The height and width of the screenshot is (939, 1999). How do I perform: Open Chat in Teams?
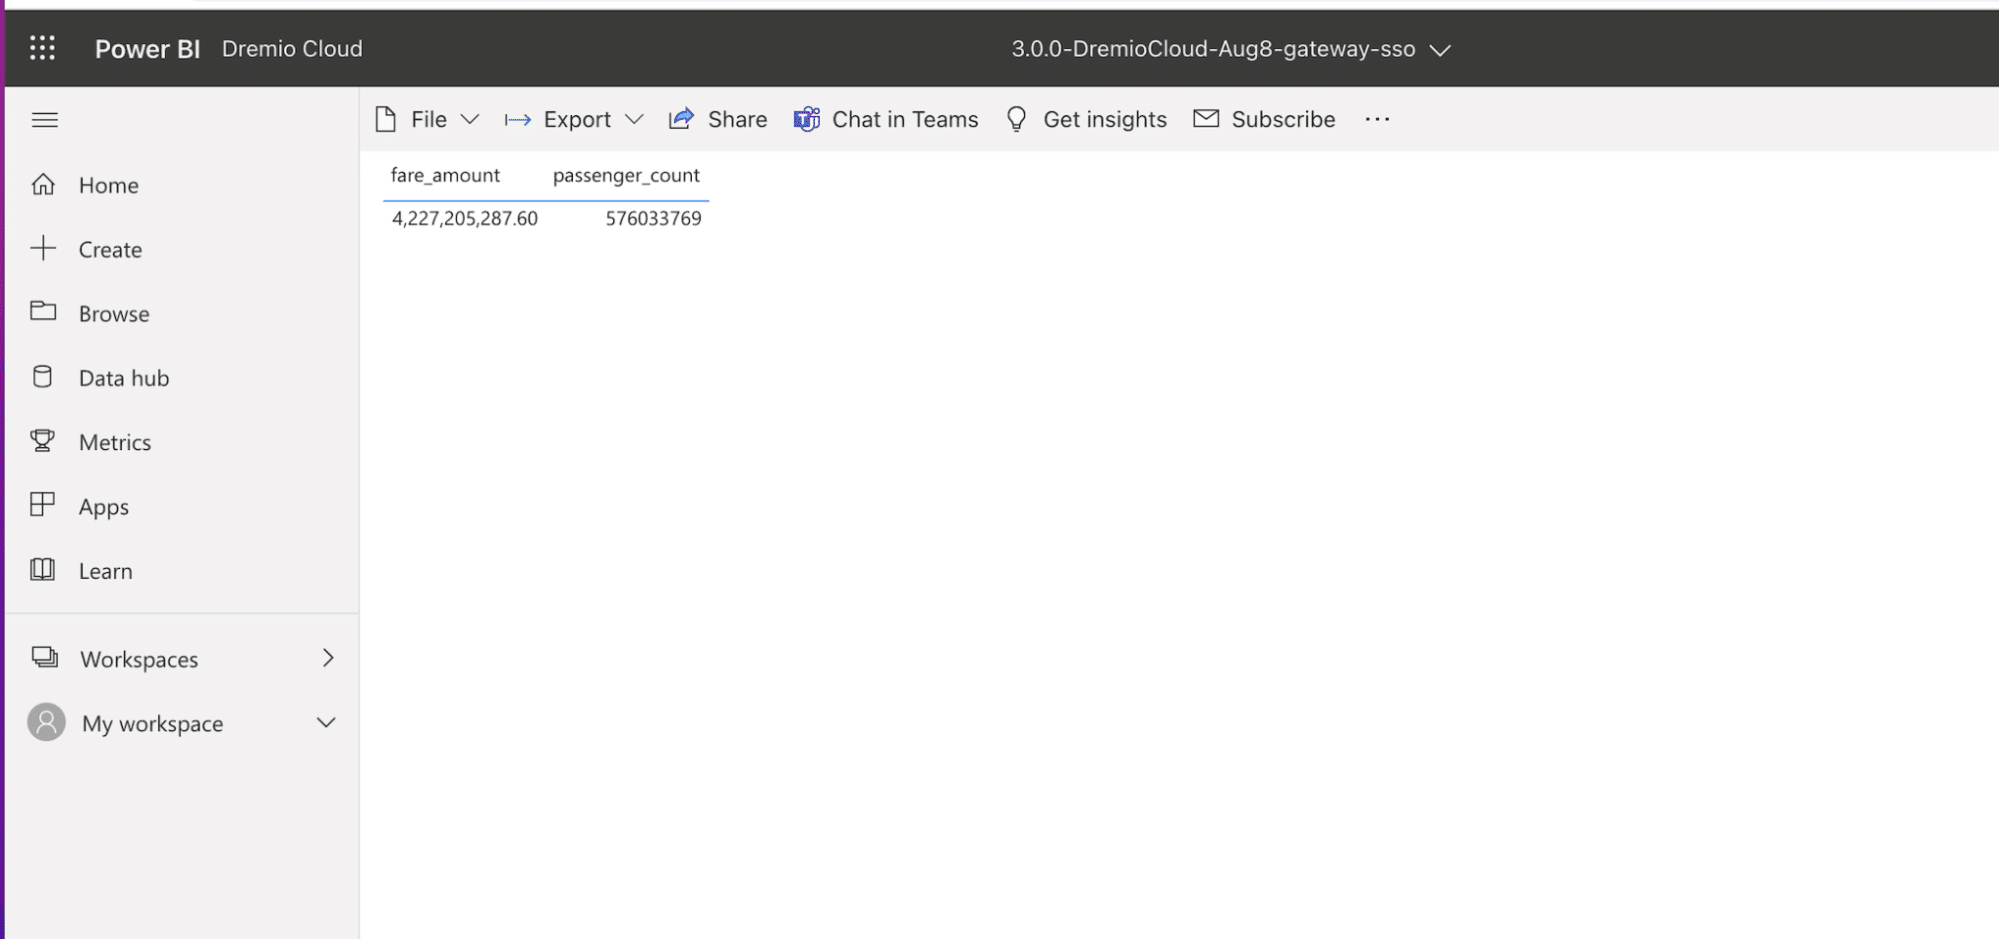pyautogui.click(x=886, y=119)
